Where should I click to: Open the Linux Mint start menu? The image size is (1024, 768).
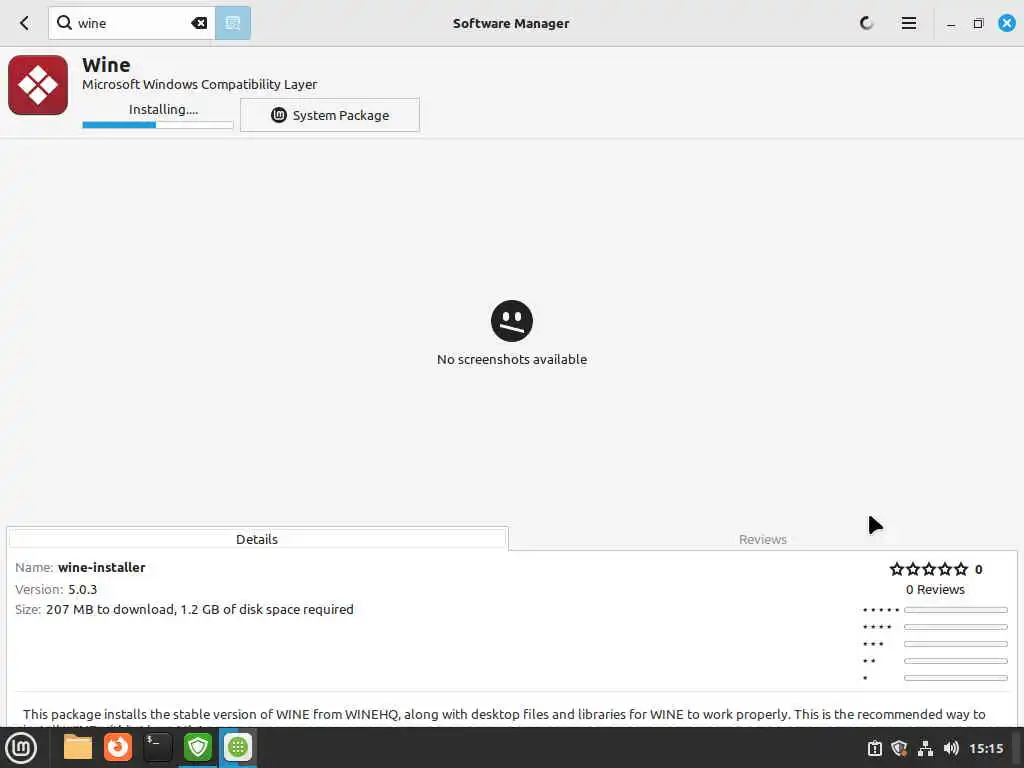(x=21, y=748)
